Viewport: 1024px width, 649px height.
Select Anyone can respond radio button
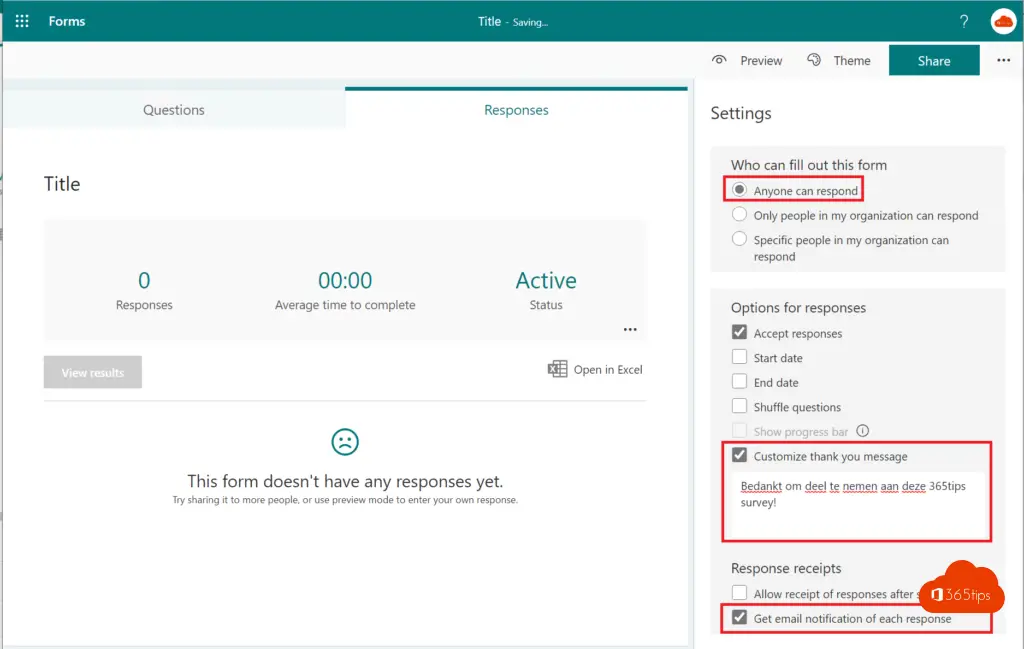point(740,190)
